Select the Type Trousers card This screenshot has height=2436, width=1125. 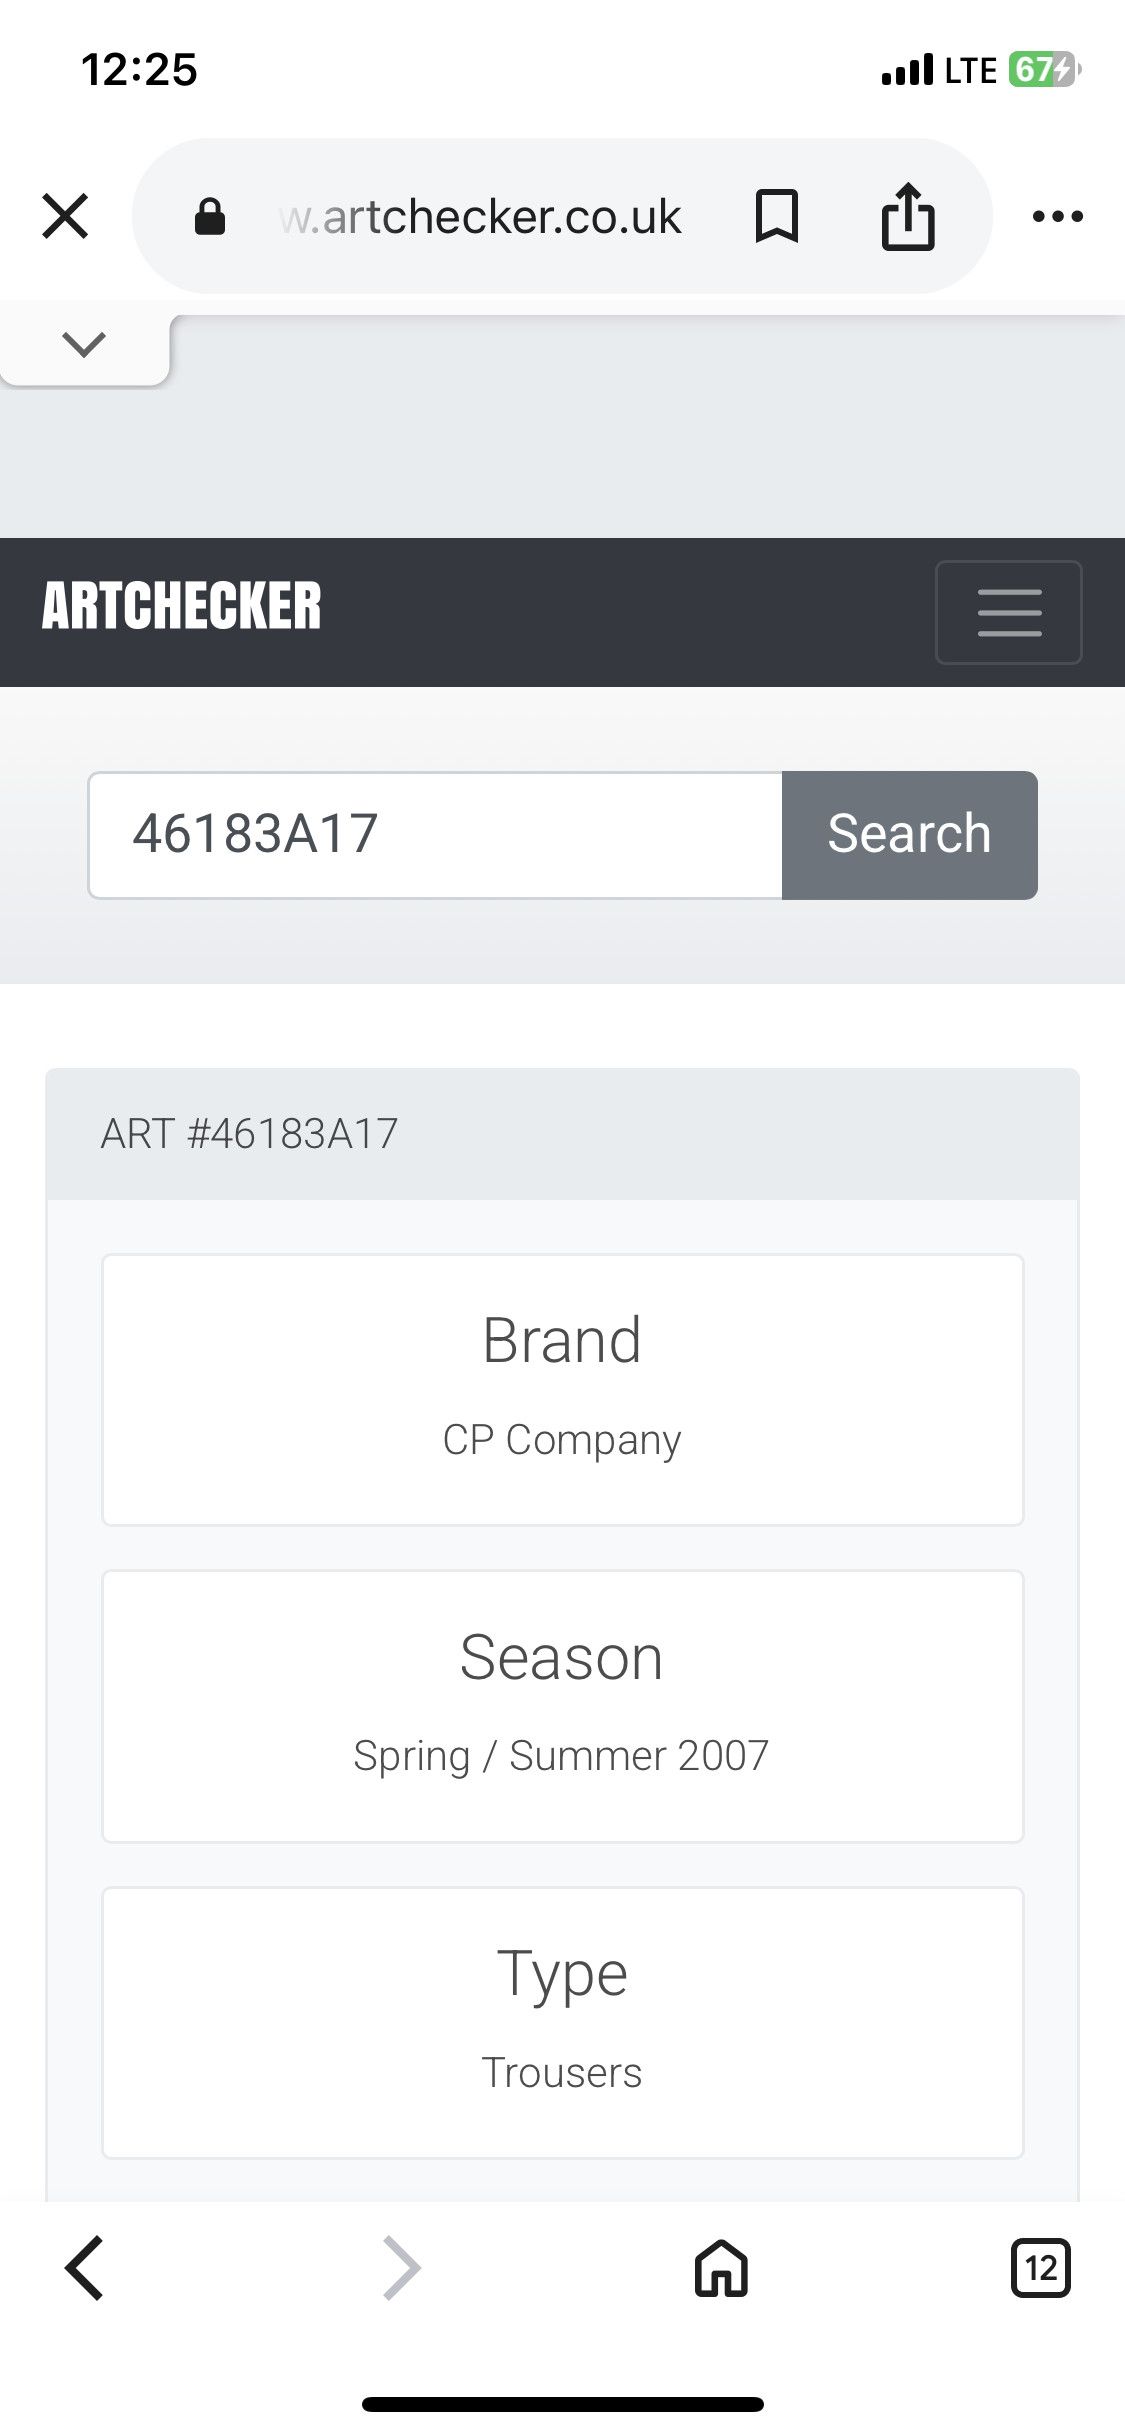click(562, 2023)
